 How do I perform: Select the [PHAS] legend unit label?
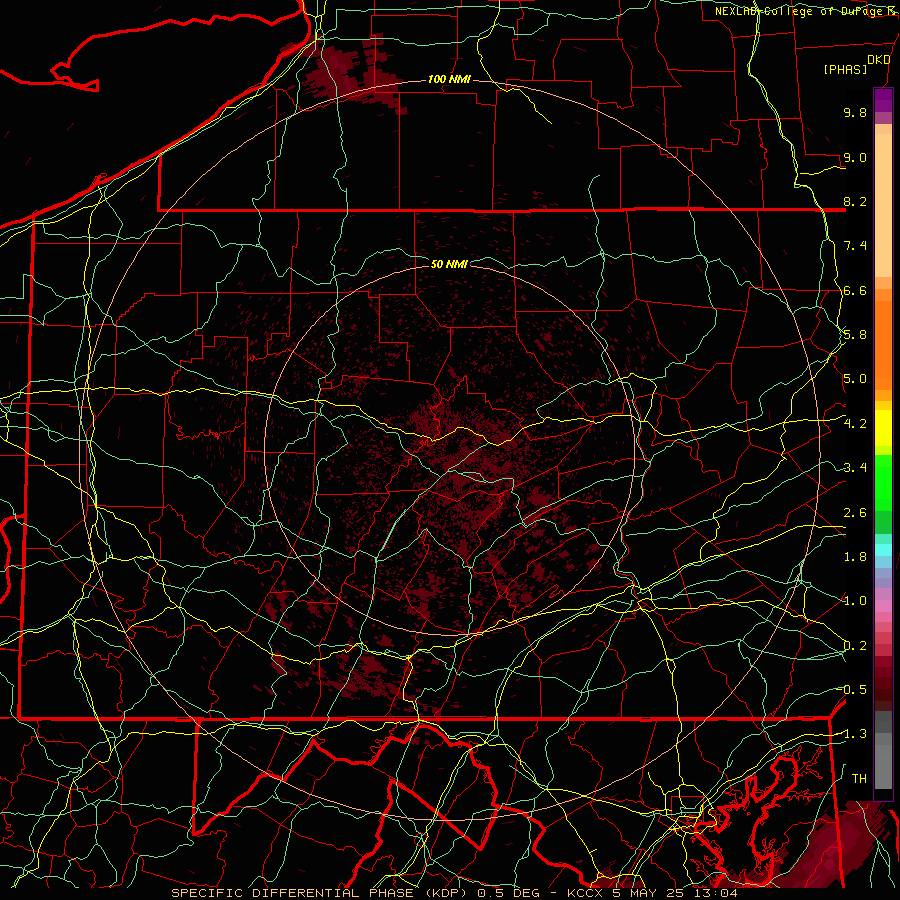click(845, 69)
